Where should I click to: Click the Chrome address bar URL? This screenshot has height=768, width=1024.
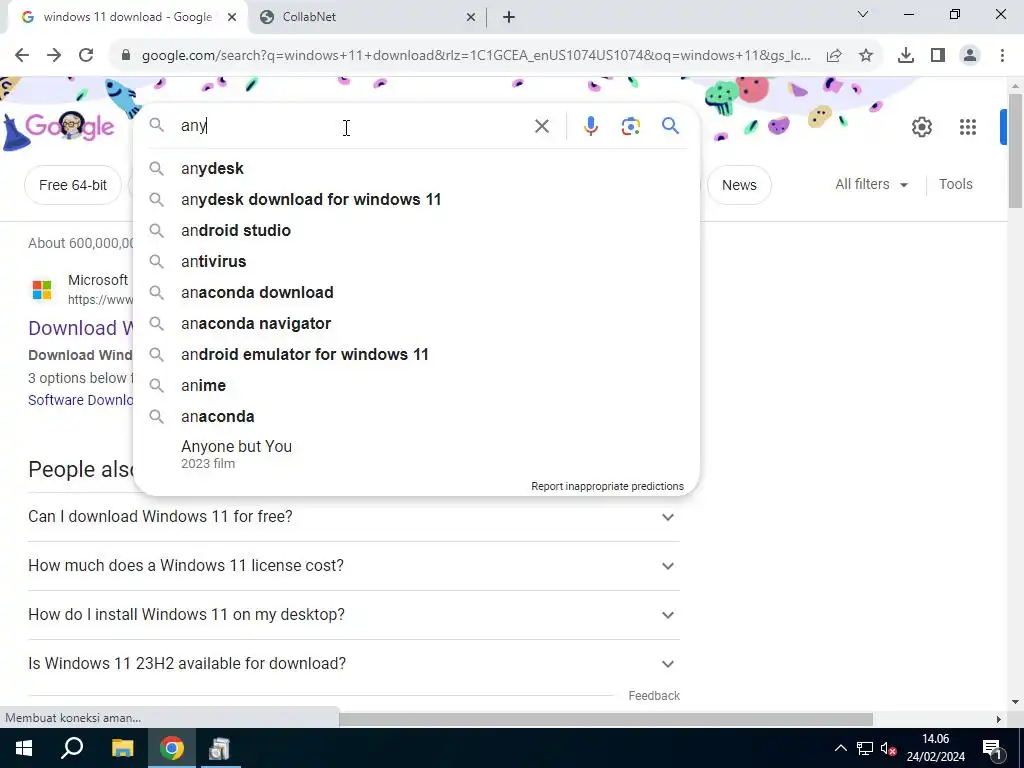[476, 56]
